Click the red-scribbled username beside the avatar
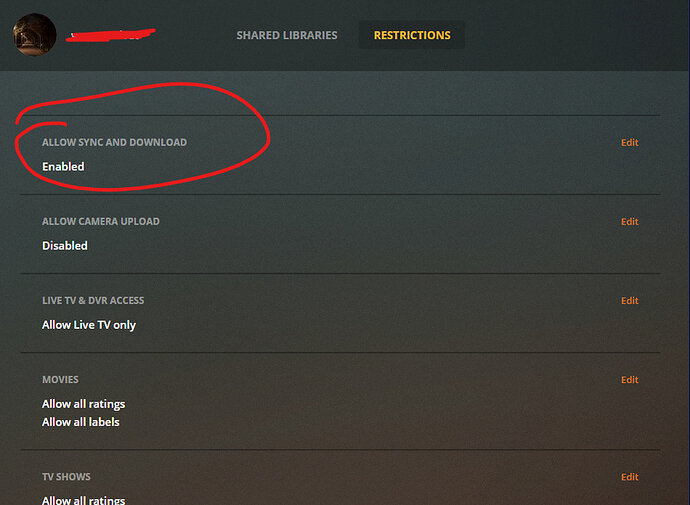This screenshot has height=505, width=690. click(110, 35)
